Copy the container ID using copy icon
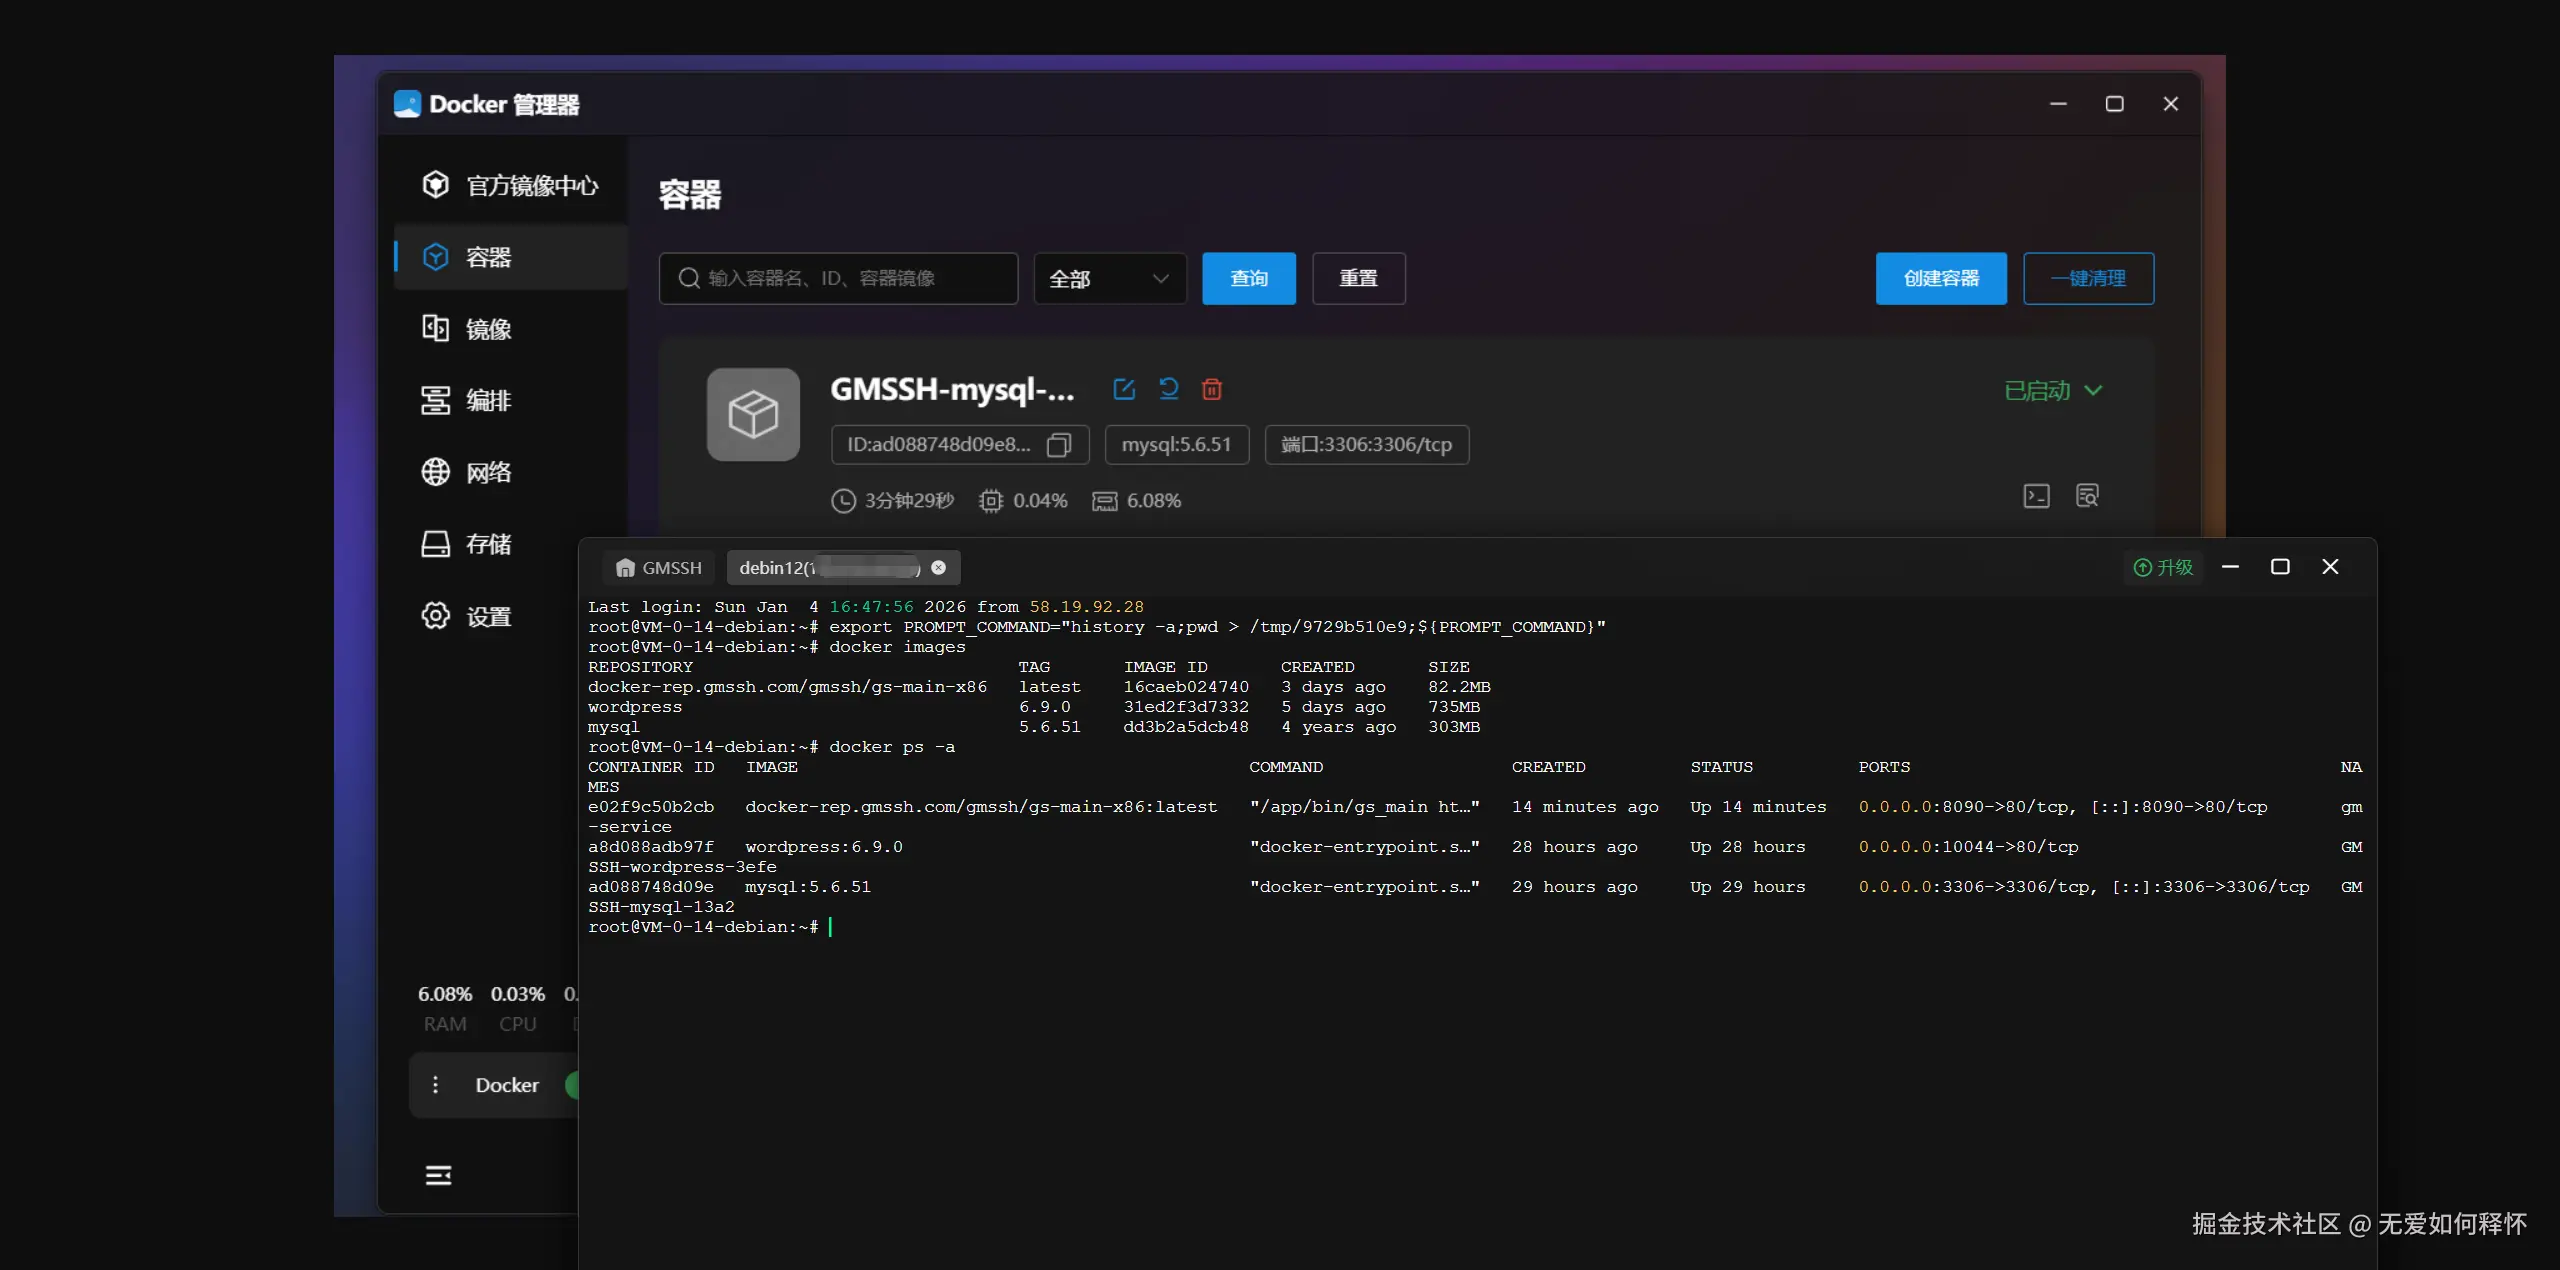The height and width of the screenshot is (1270, 2560). (1058, 445)
